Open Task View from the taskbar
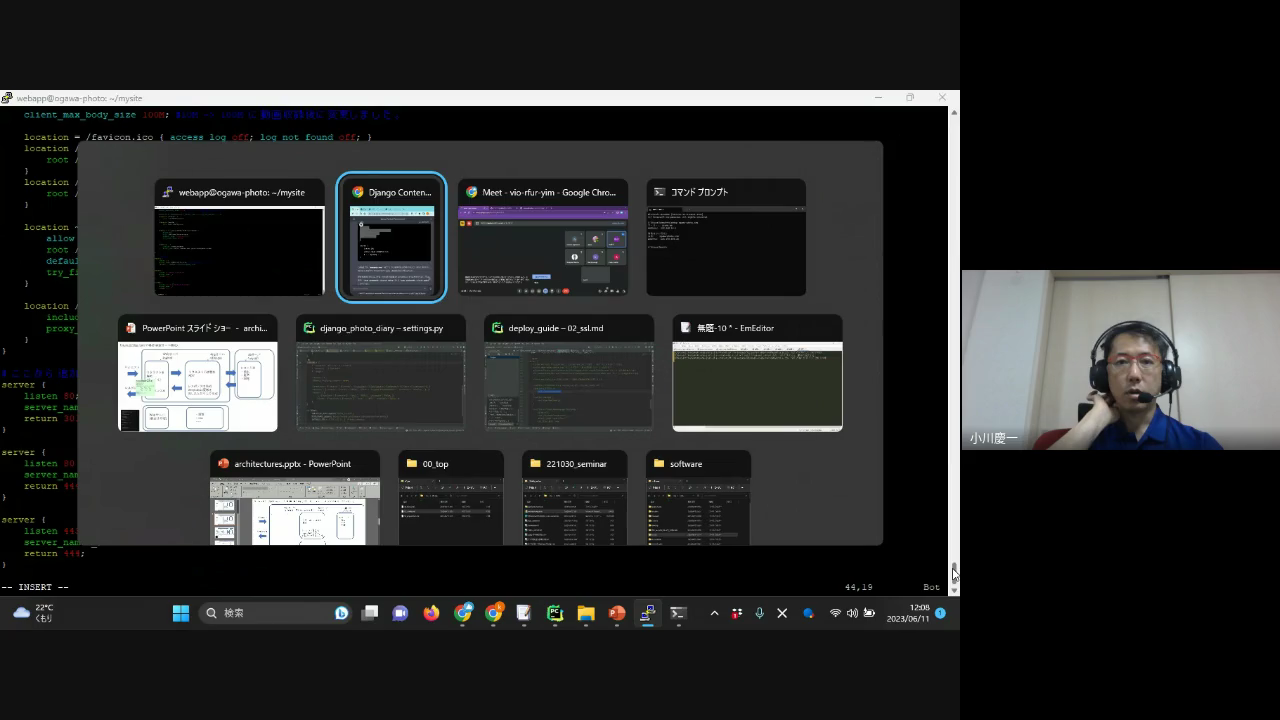 tap(370, 613)
